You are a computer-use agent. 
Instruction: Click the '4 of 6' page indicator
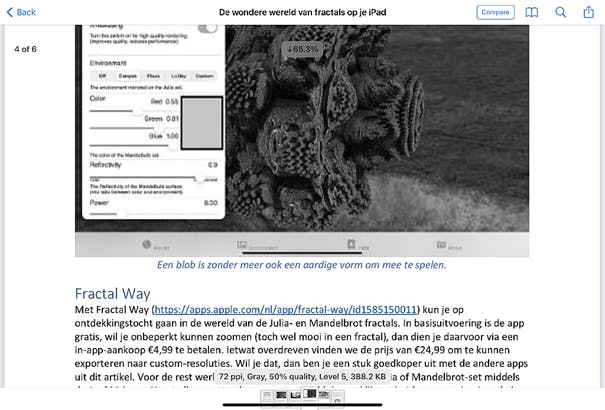pyautogui.click(x=25, y=49)
